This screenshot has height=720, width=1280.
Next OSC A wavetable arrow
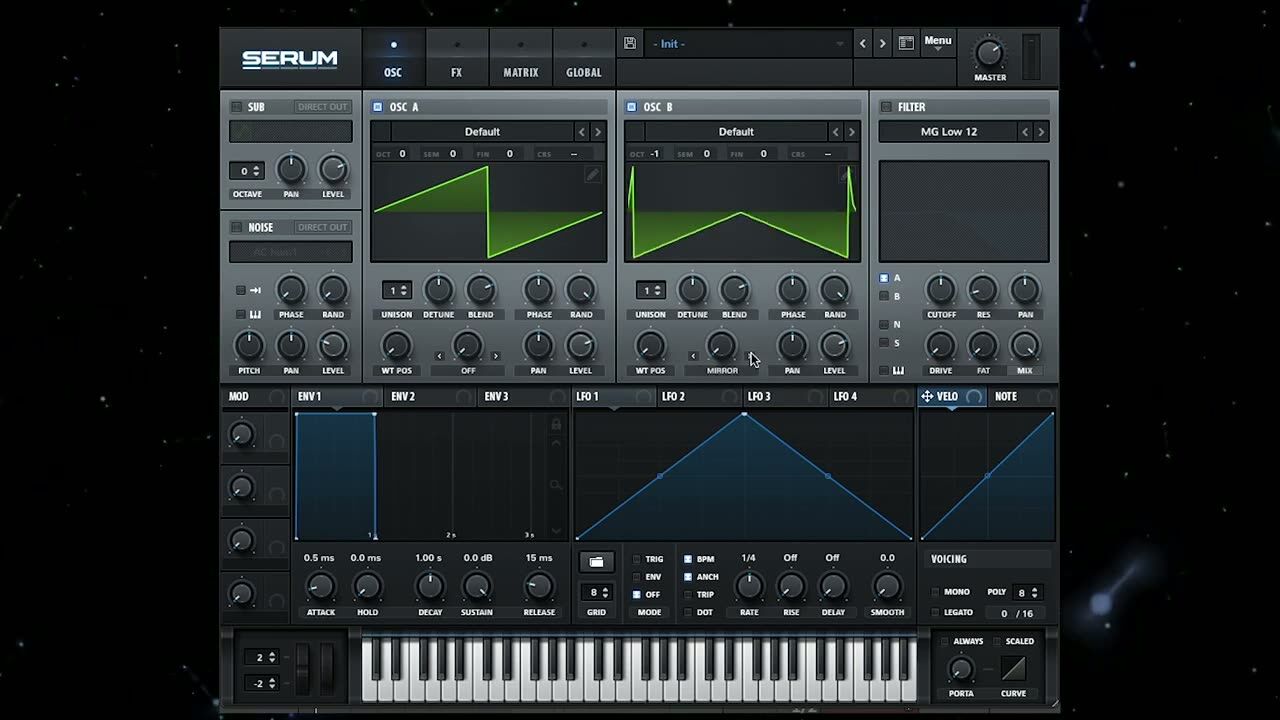(x=598, y=132)
